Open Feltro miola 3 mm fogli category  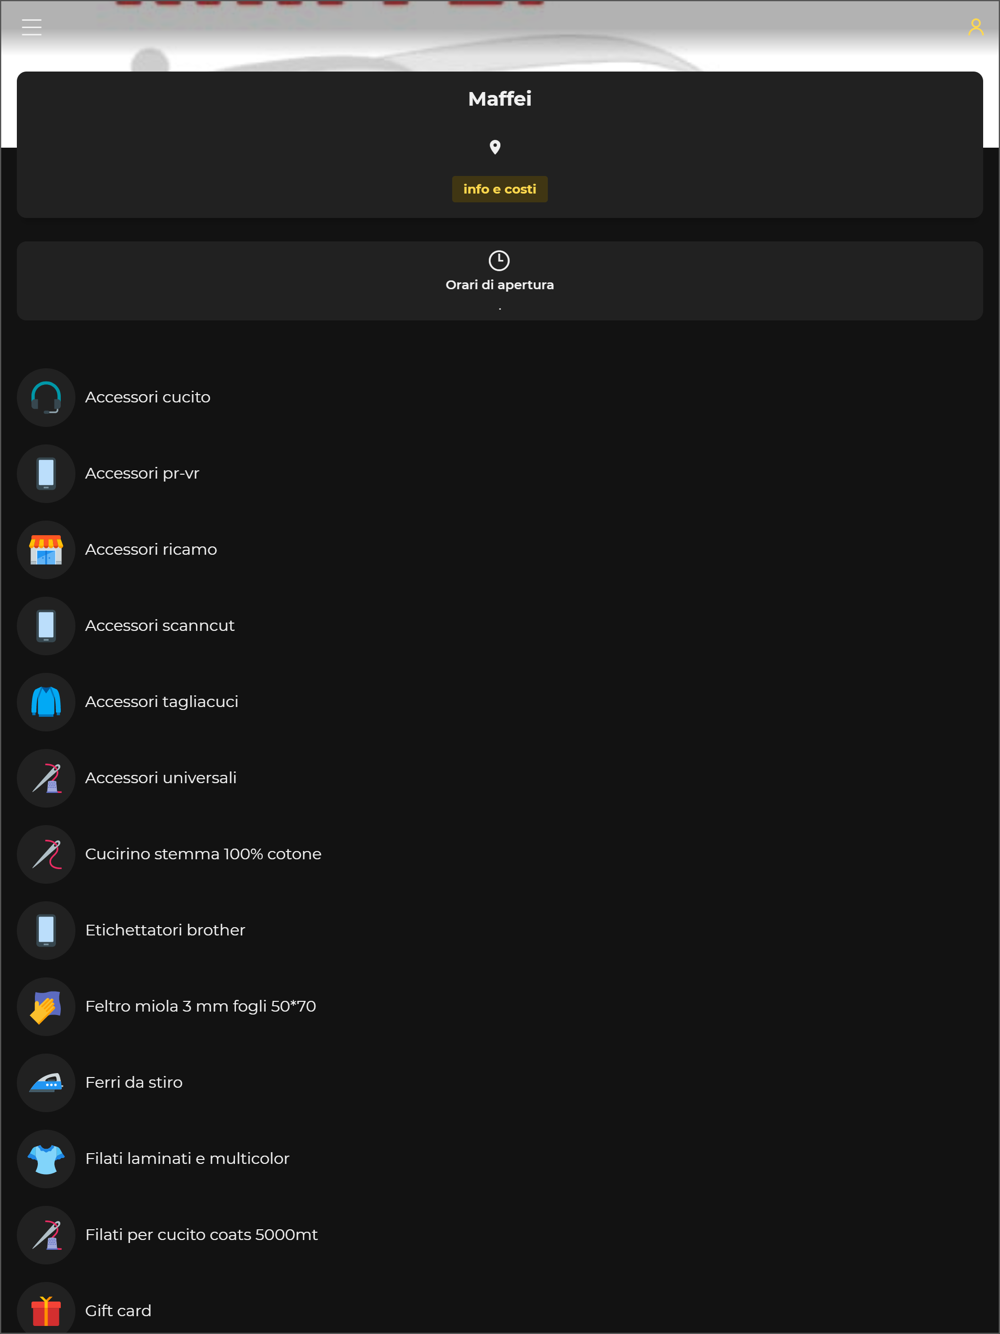(200, 1006)
